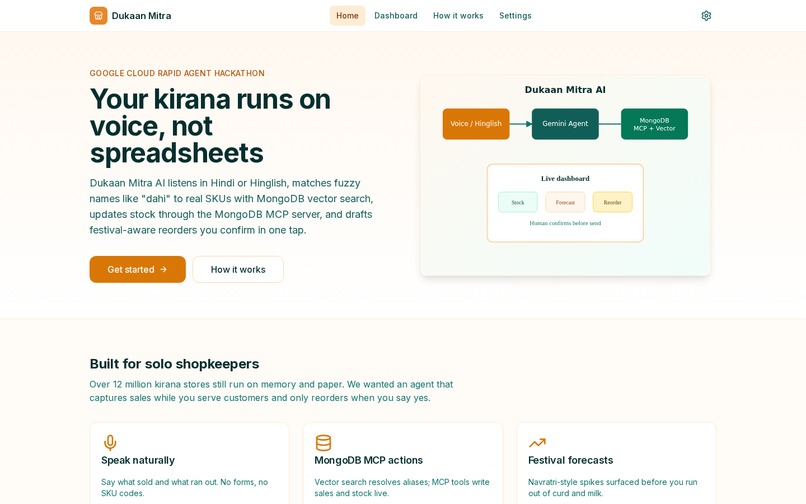Click the "Dukaan Mitra AI listens in Hindi" paragraph
The width and height of the screenshot is (806, 504).
[231, 206]
